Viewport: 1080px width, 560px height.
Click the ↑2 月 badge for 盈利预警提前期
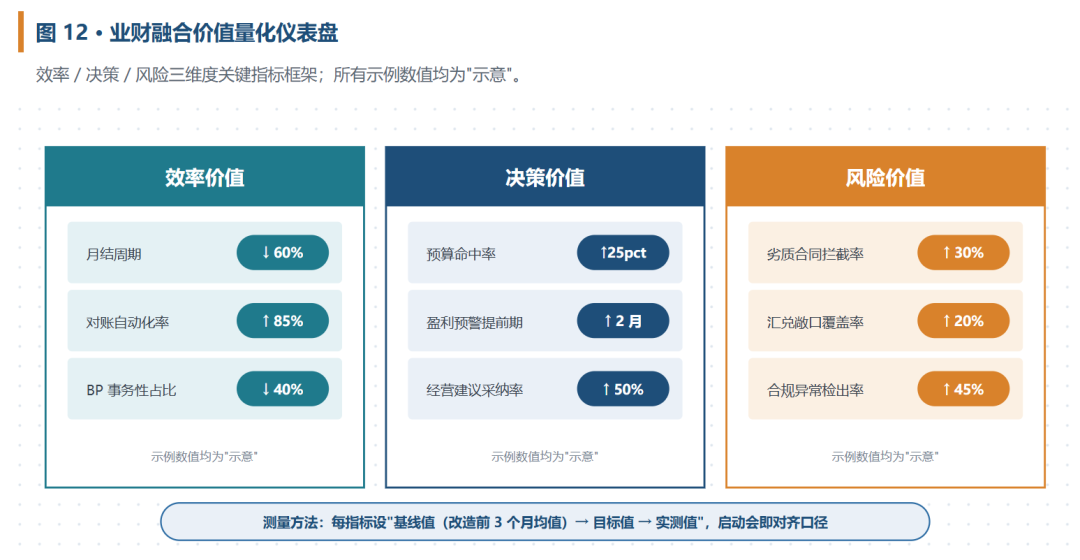(x=623, y=321)
